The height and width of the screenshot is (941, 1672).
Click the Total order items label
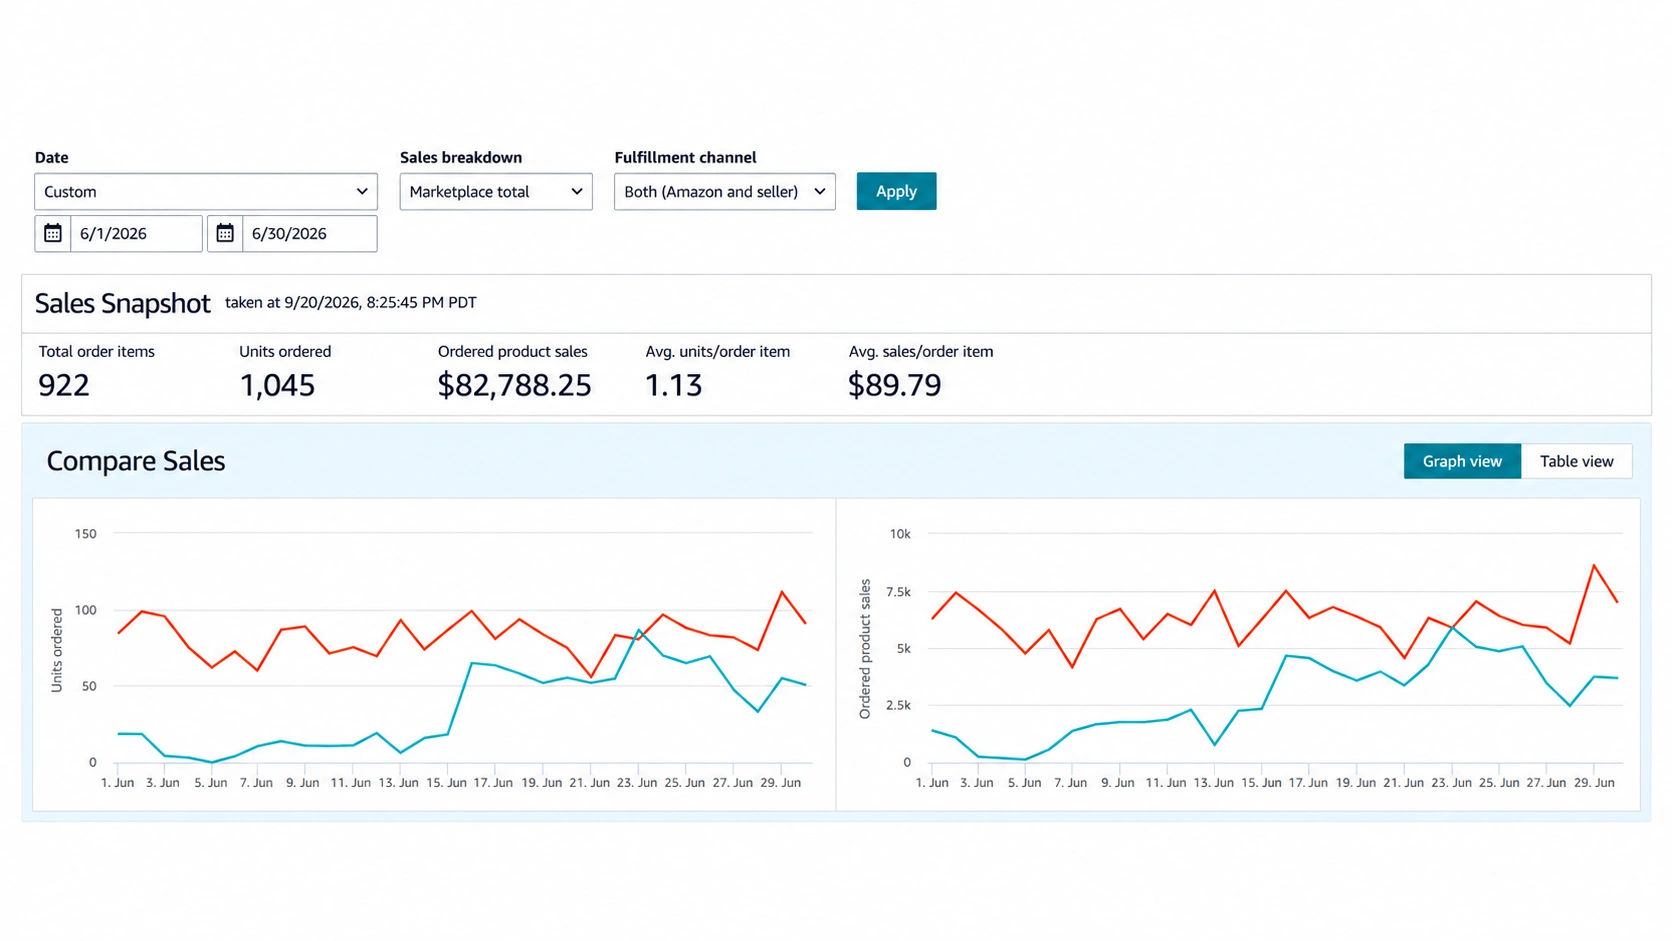point(97,351)
